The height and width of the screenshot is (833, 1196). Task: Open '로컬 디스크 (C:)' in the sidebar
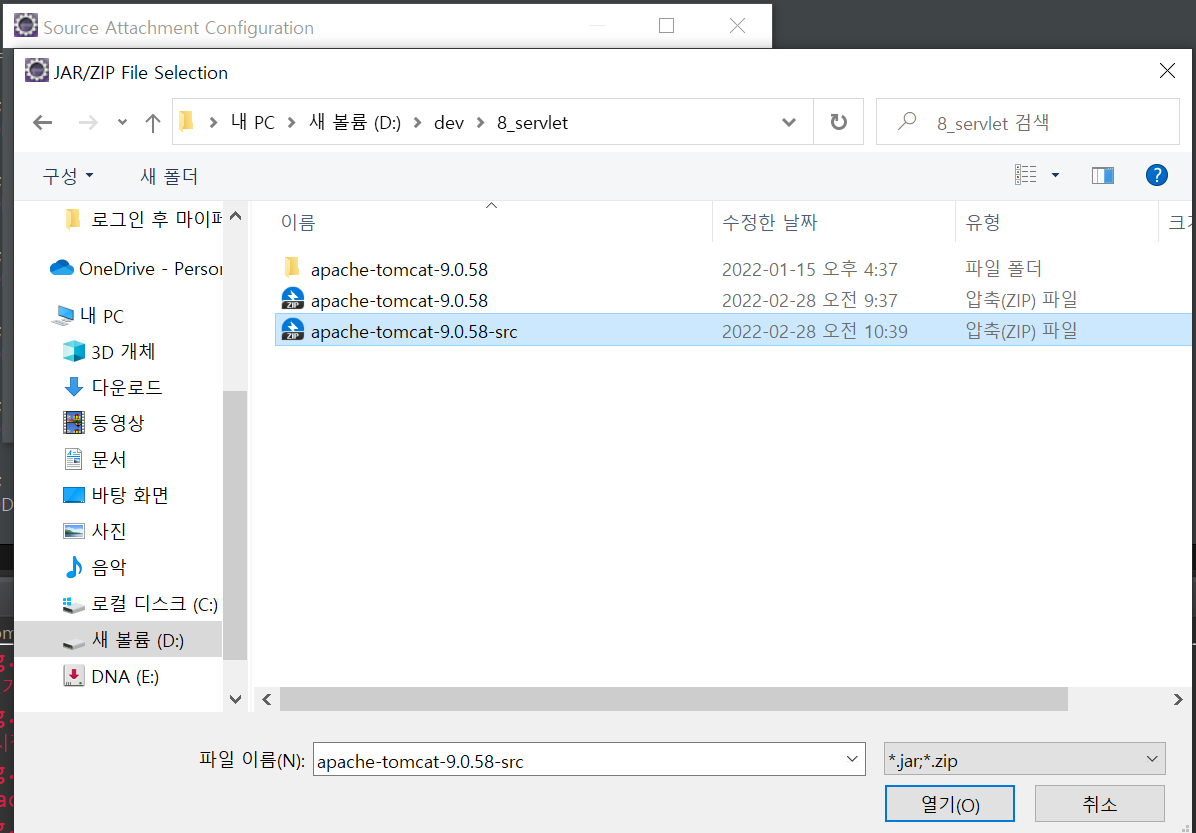tap(140, 605)
